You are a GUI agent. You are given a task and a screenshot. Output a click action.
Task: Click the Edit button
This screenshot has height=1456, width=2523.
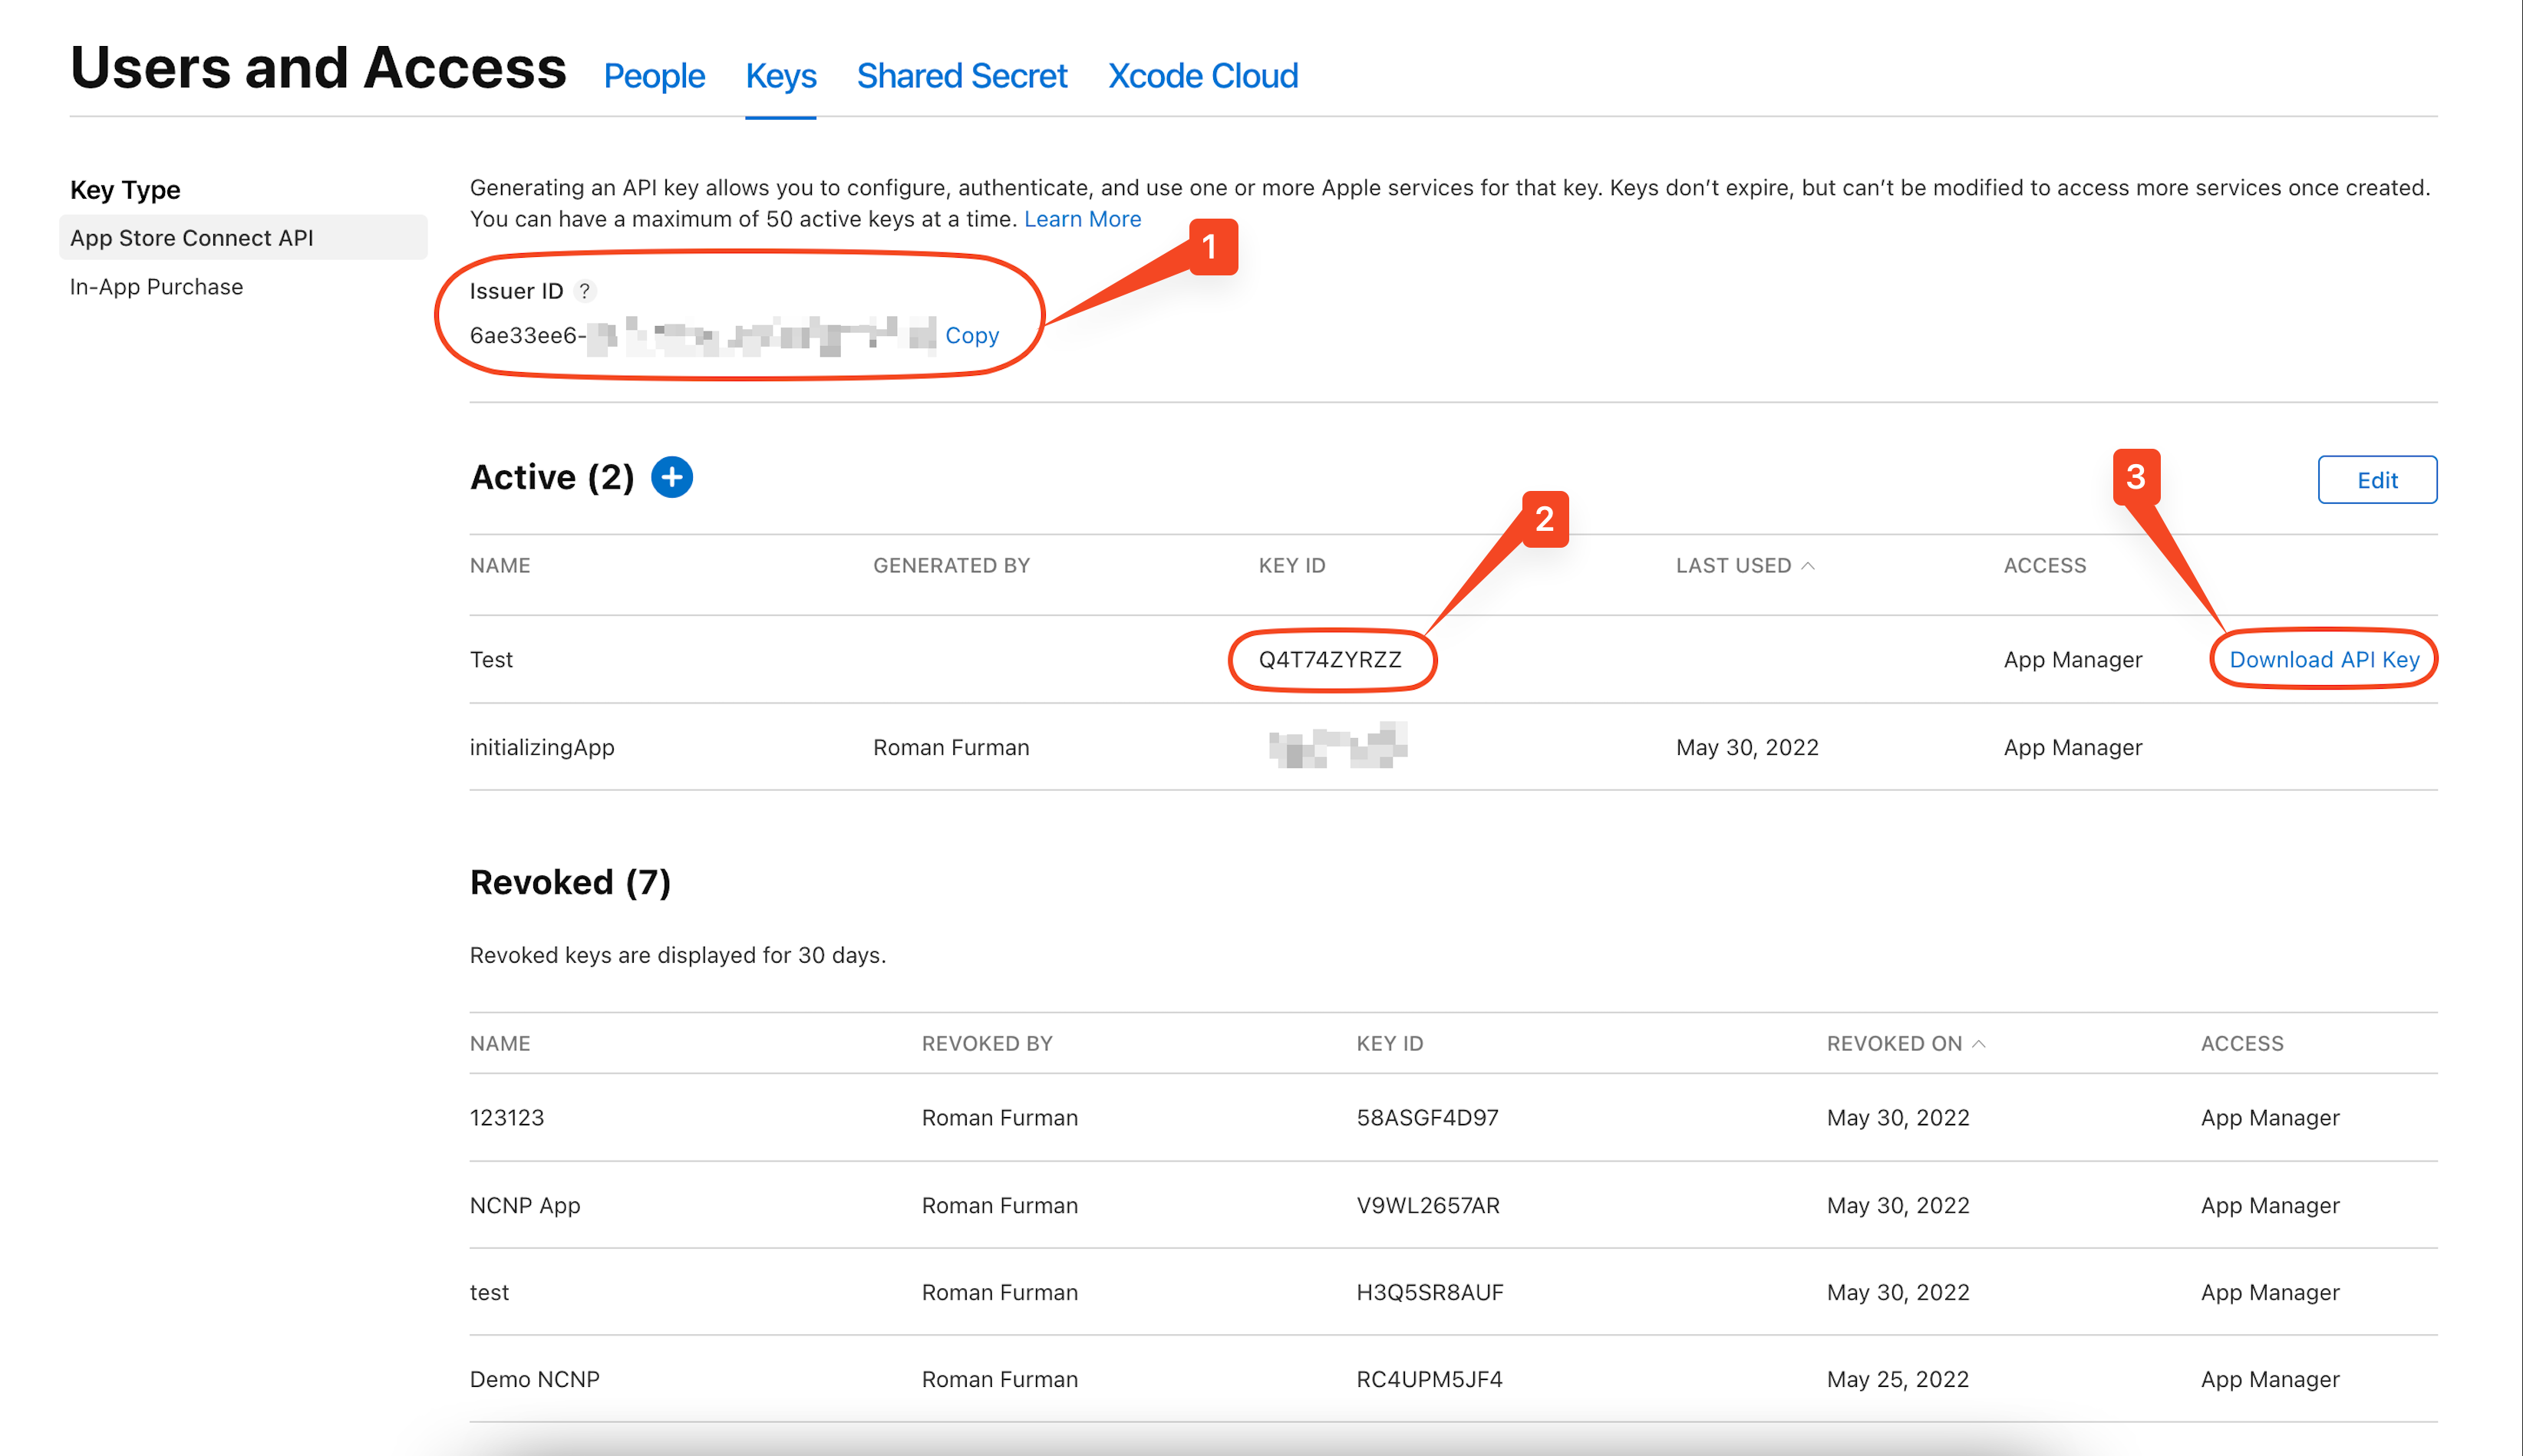tap(2376, 480)
